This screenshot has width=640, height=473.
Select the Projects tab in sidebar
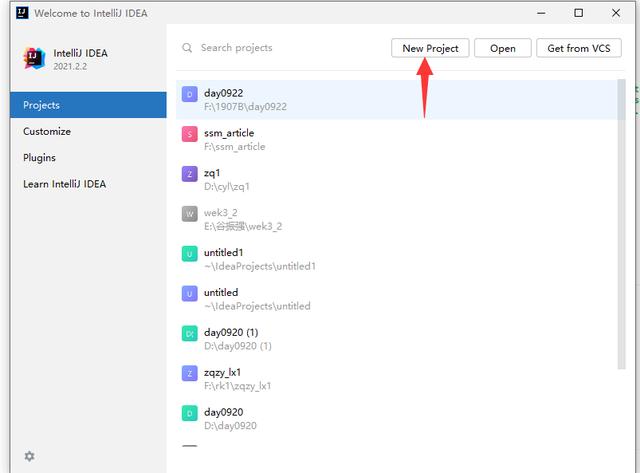[88, 105]
